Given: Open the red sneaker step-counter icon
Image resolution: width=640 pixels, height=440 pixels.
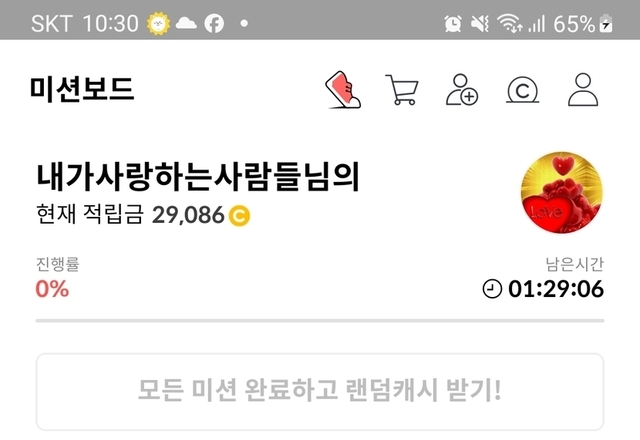Looking at the screenshot, I should pyautogui.click(x=343, y=89).
